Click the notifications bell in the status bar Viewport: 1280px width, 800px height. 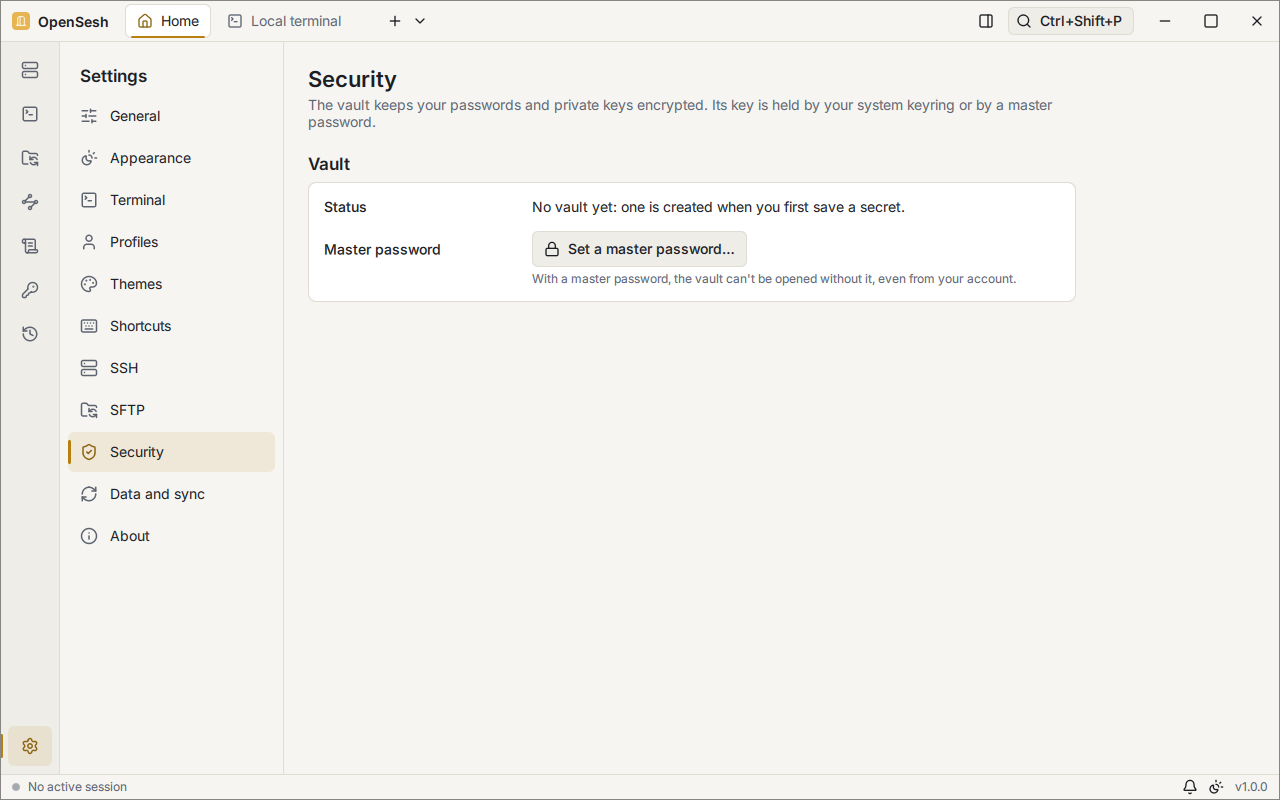coord(1190,787)
